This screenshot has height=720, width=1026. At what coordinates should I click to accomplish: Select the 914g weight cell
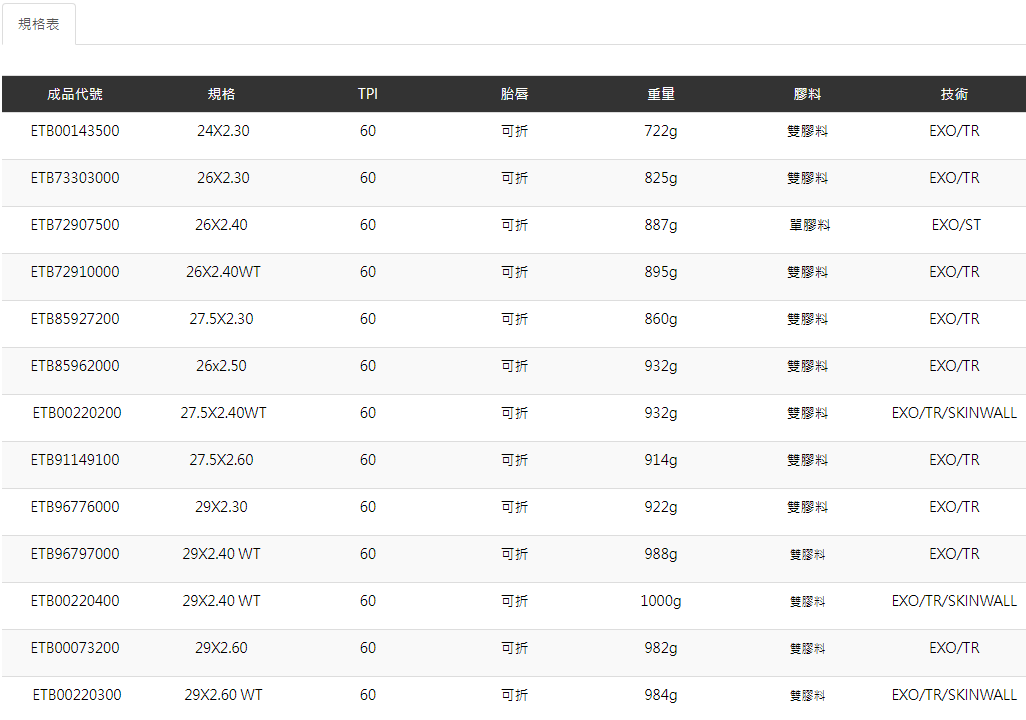coord(661,460)
